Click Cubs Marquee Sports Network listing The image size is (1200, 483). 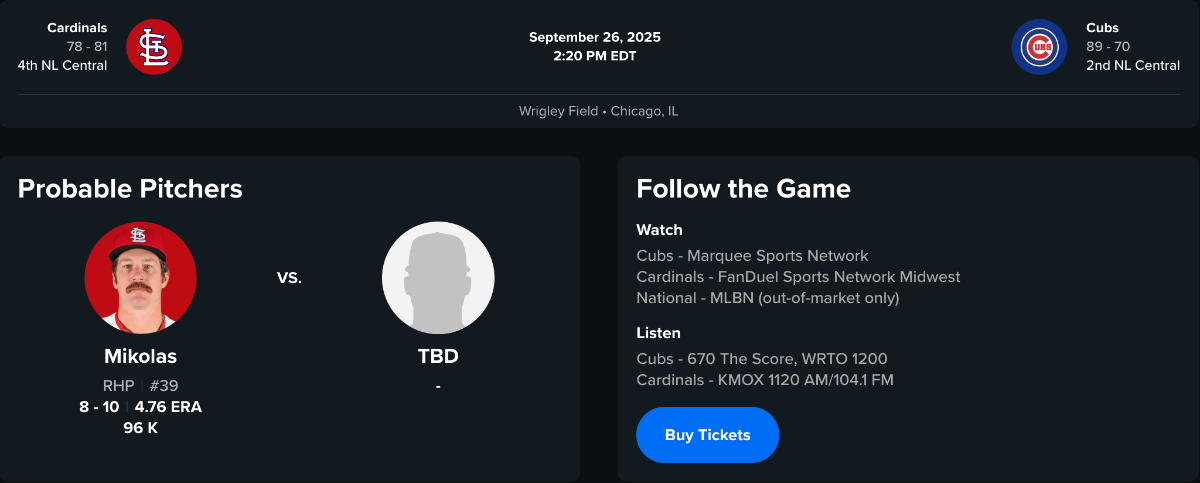click(x=752, y=256)
